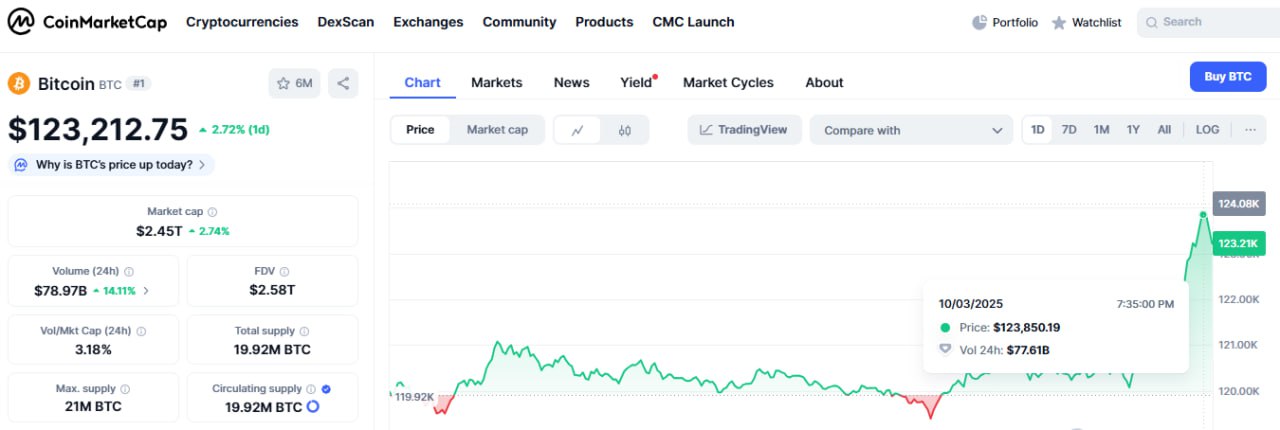
Task: Toggle LOG scale on chart
Action: (1207, 130)
